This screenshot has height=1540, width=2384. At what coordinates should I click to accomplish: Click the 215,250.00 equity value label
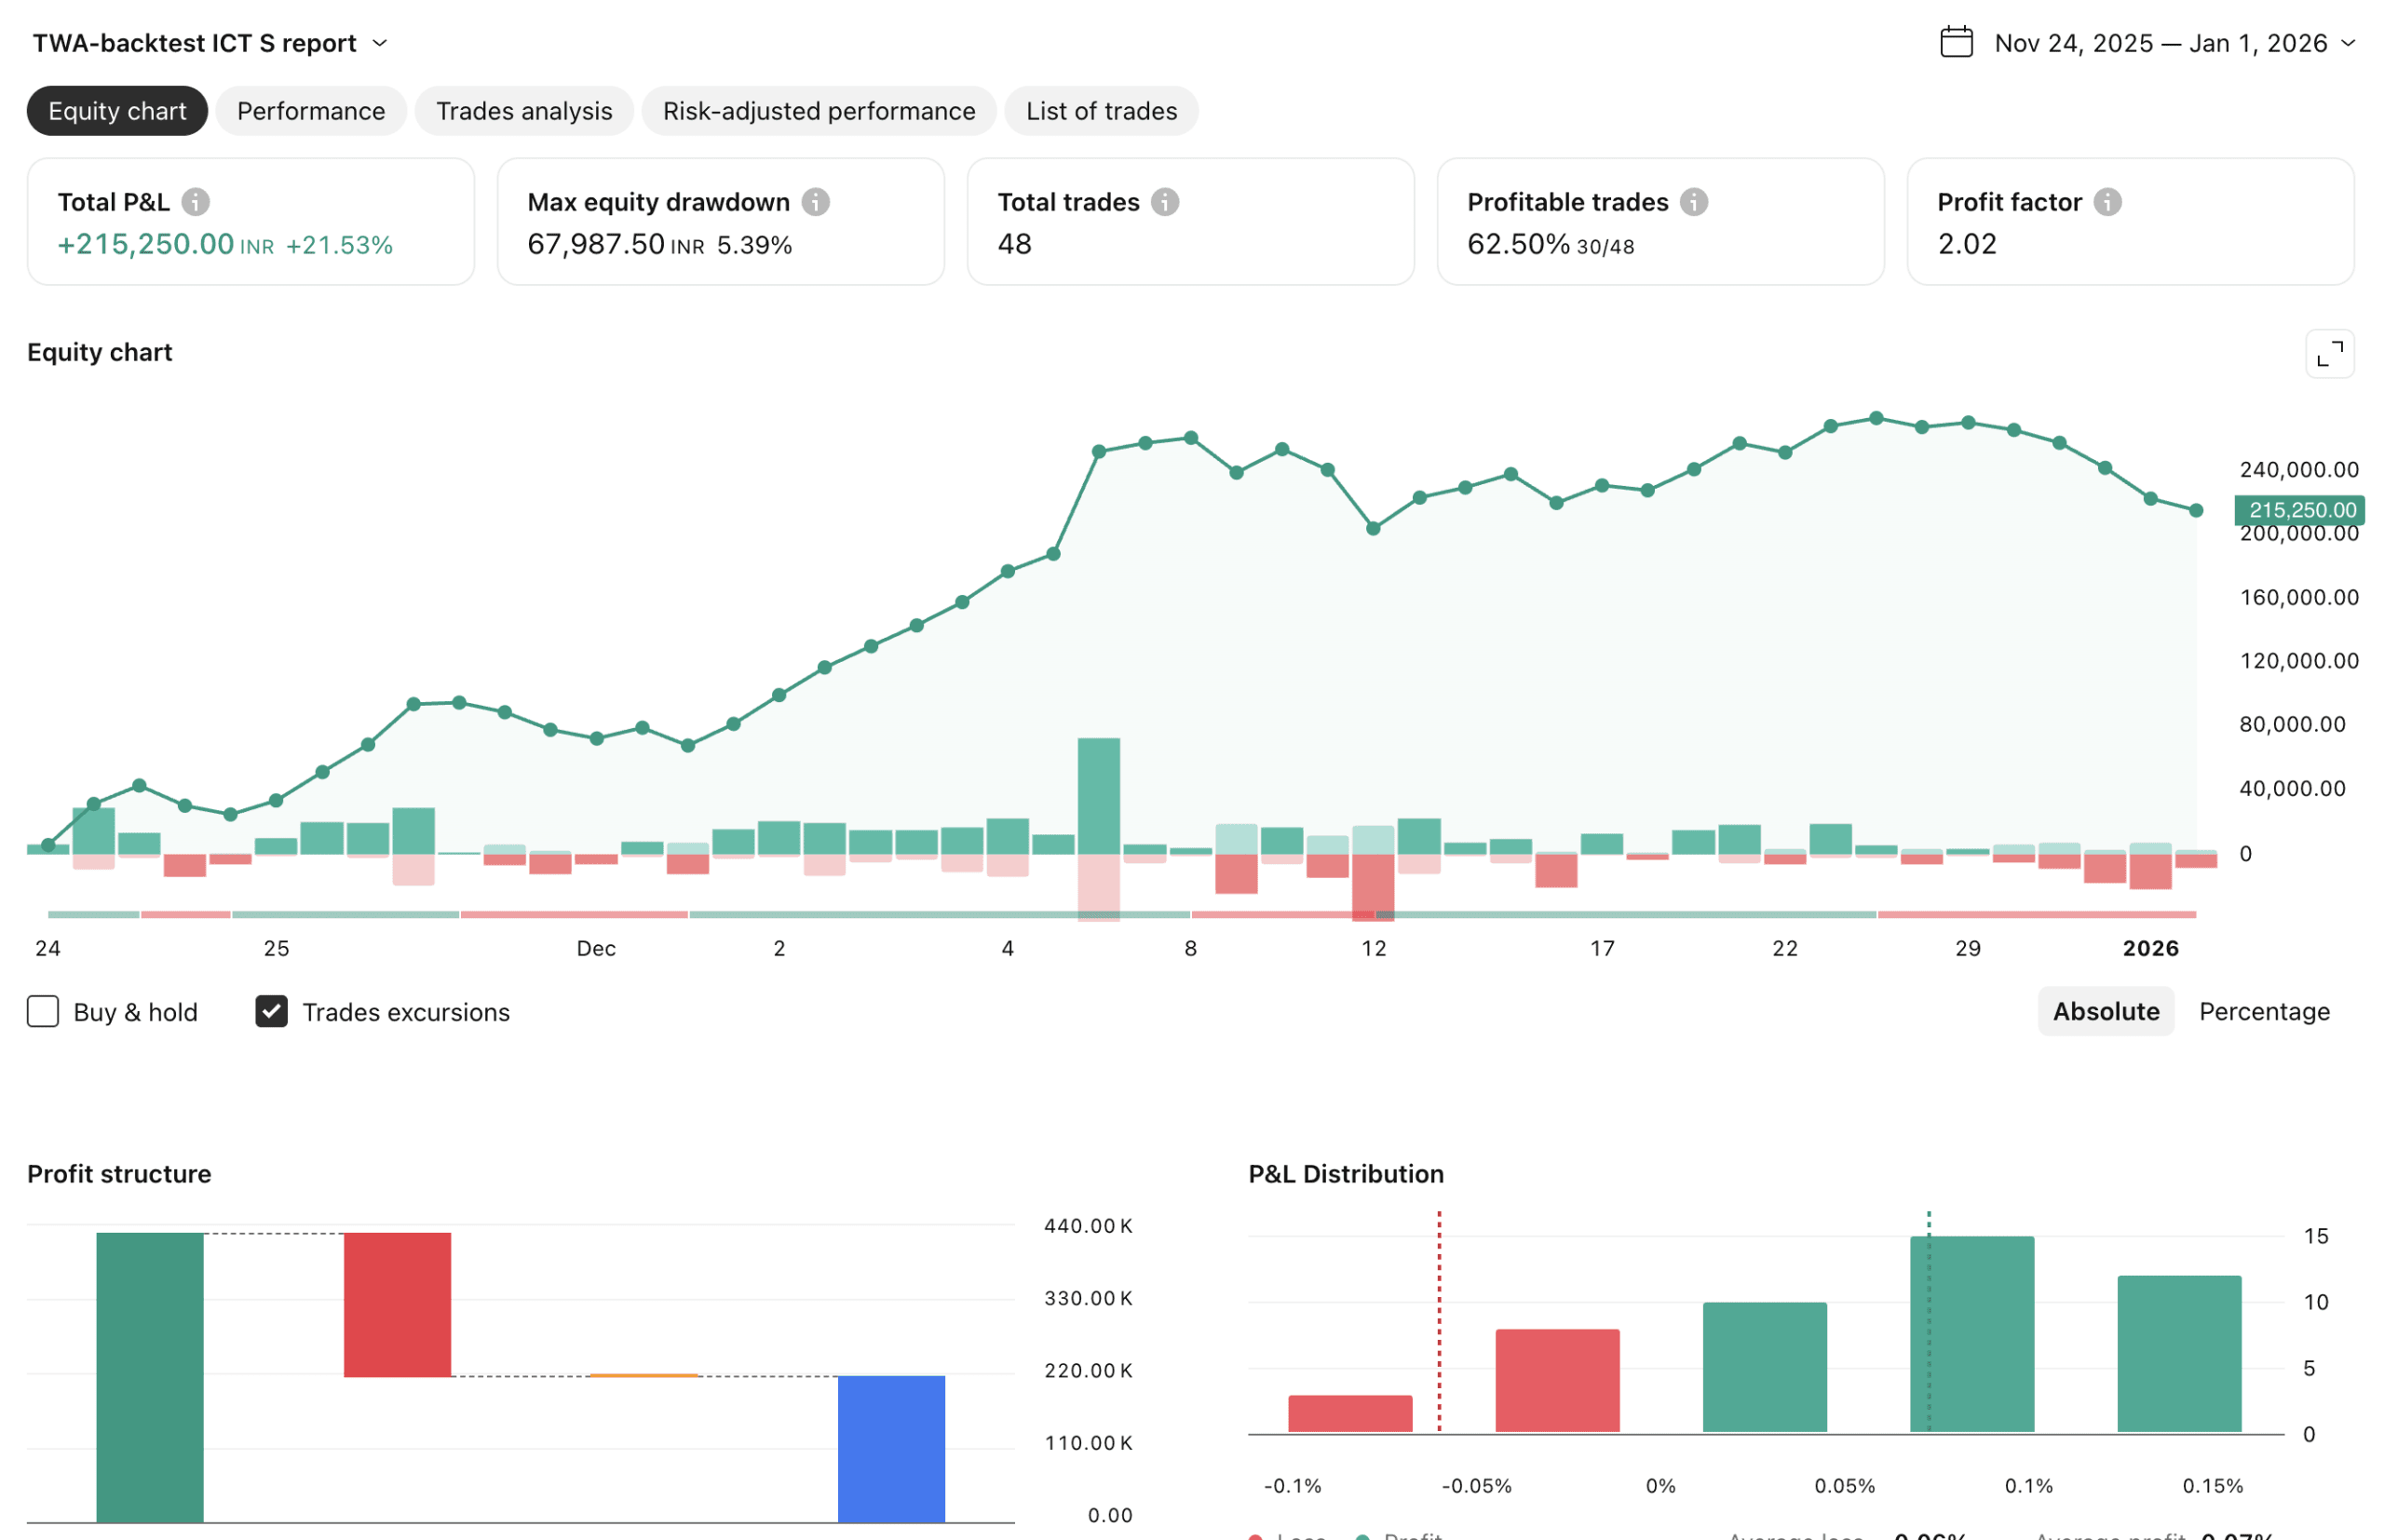[2299, 510]
